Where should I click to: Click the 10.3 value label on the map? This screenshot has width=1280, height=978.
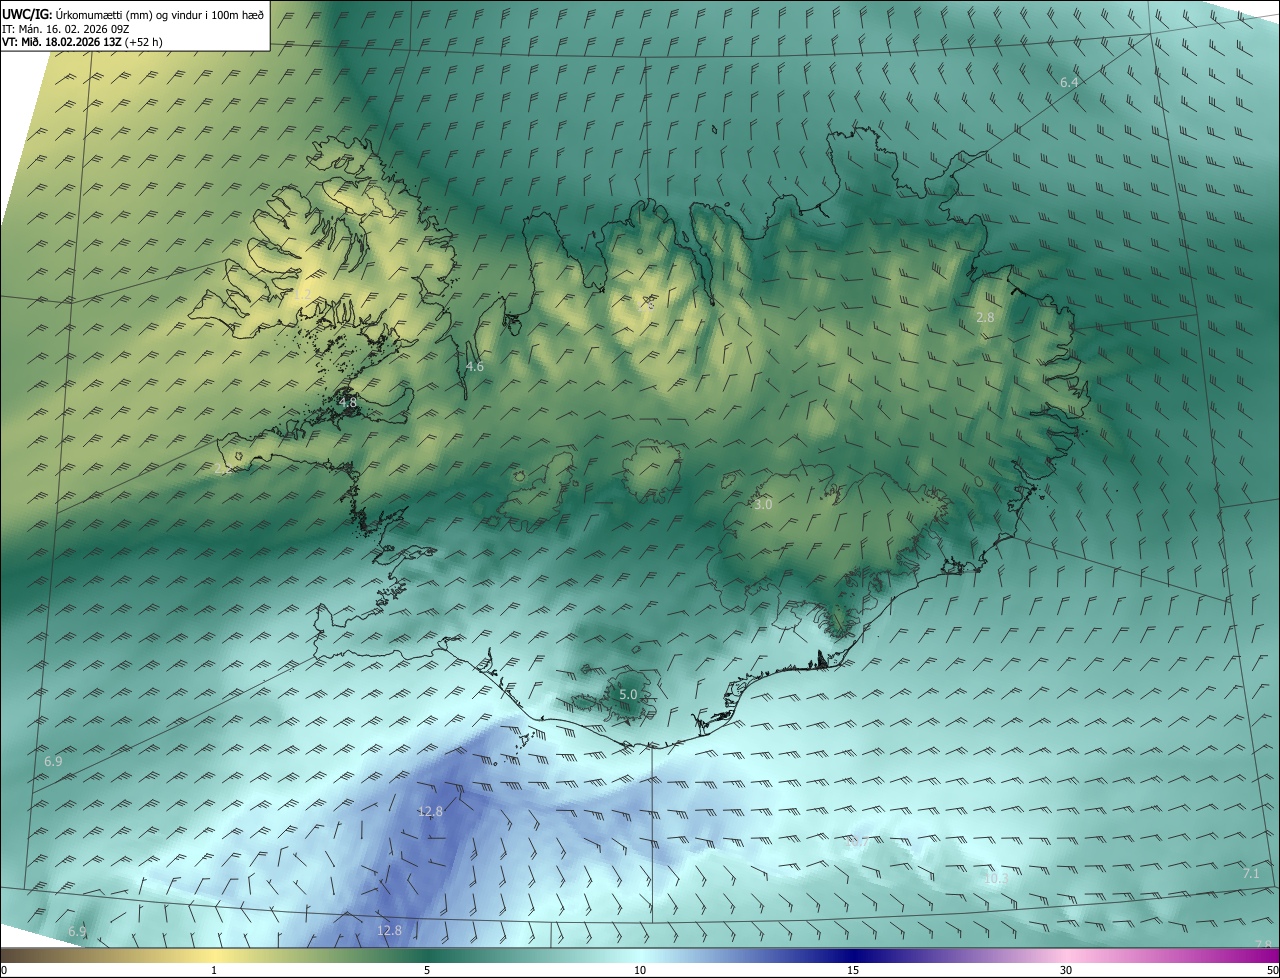click(996, 879)
